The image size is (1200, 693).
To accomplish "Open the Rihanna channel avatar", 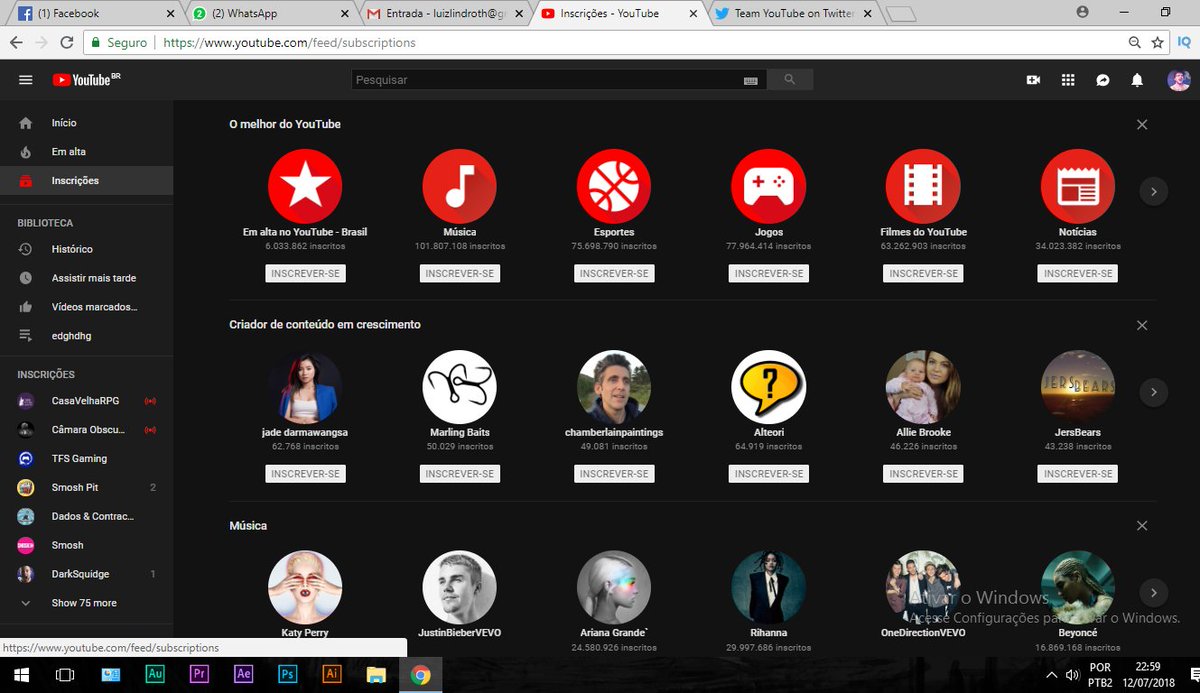I will tap(769, 587).
